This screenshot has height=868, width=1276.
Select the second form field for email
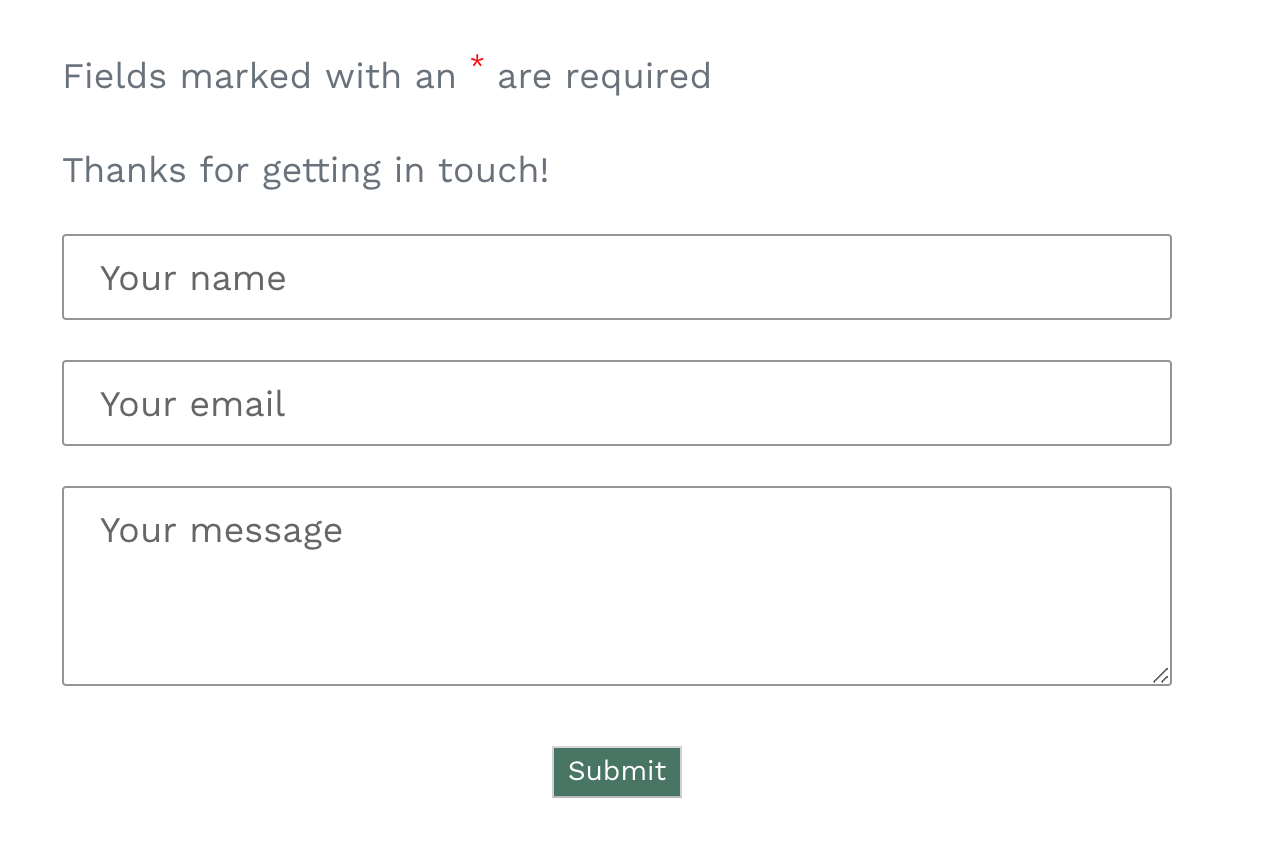616,403
